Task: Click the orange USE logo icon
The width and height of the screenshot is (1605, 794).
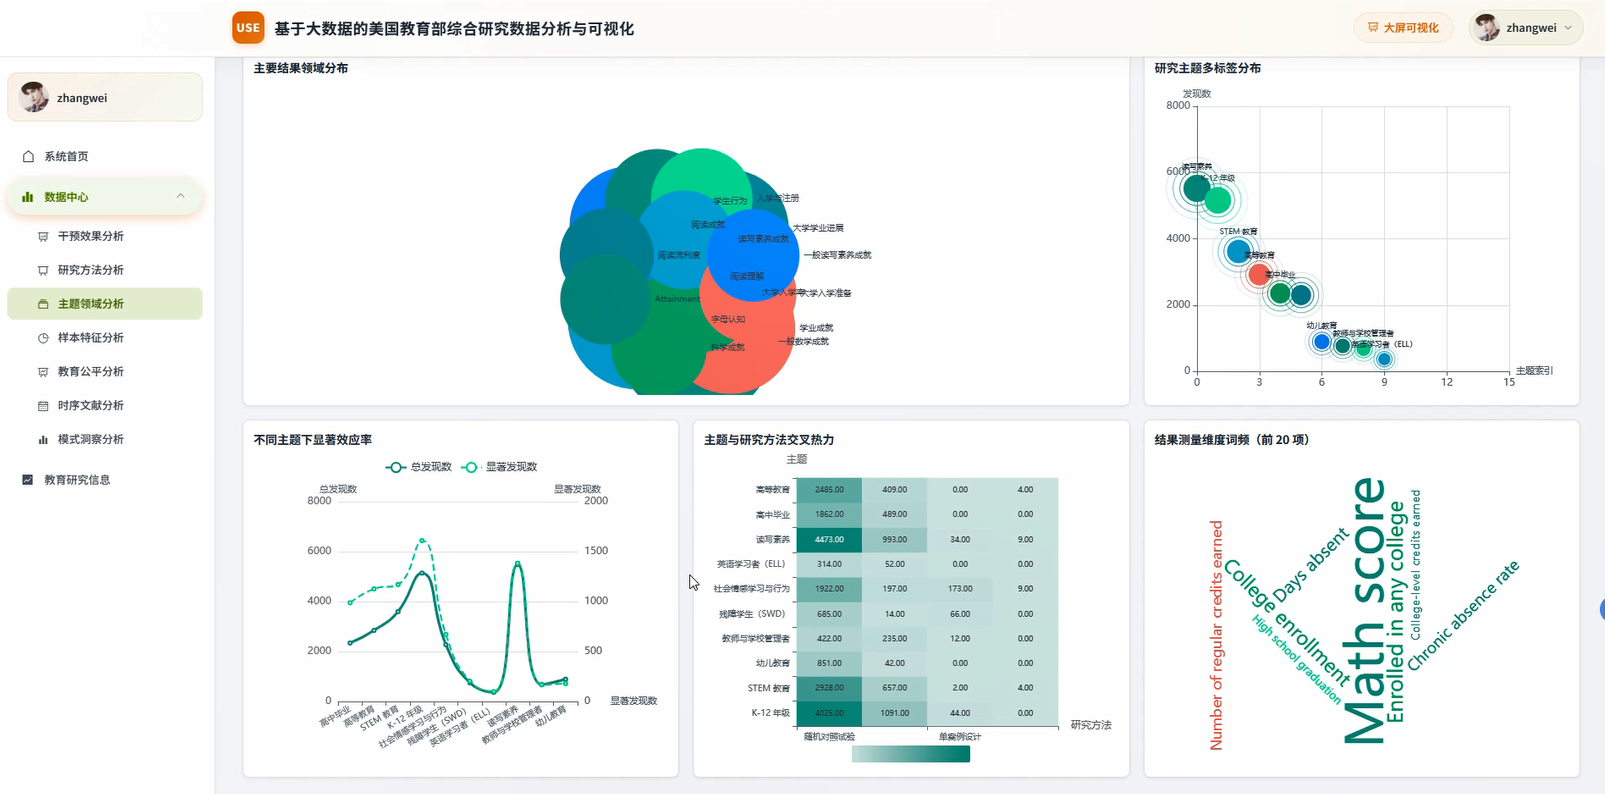Action: 248,28
